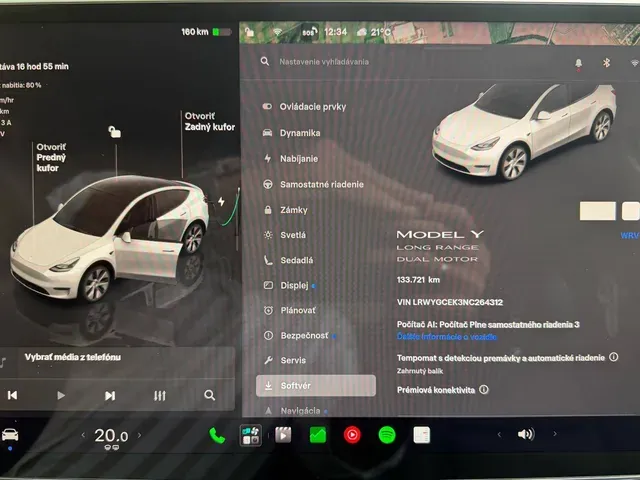
Task: Open the Sedadlá seats menu
Action: (x=288, y=260)
